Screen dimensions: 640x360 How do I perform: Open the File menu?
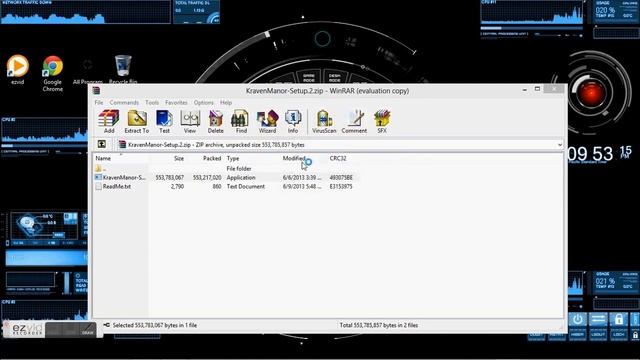pyautogui.click(x=99, y=102)
